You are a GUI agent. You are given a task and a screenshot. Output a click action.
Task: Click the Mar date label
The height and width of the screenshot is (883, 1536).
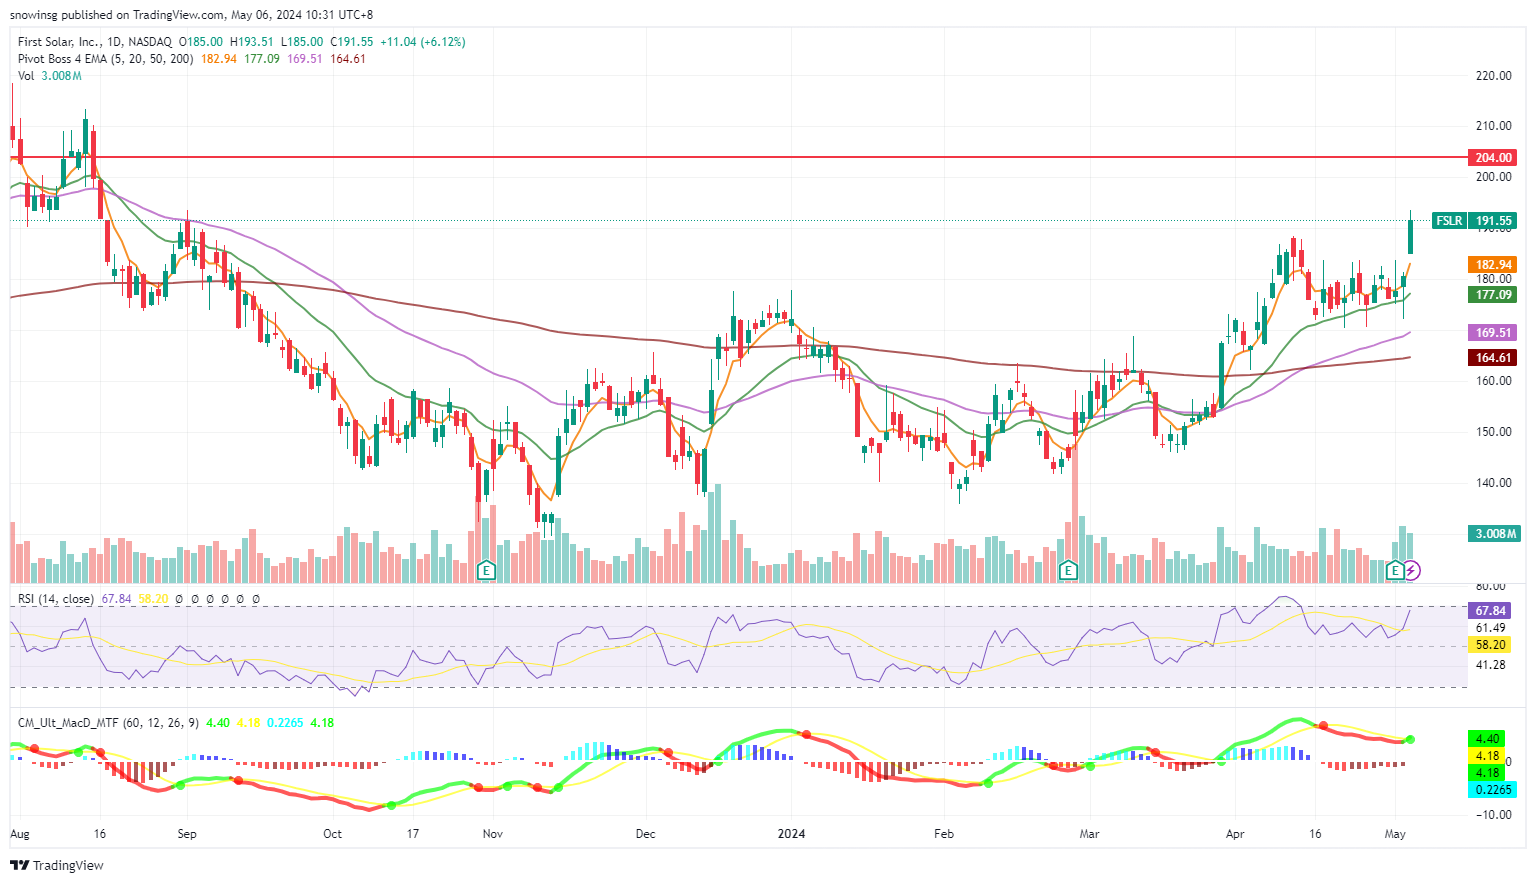1089,834
